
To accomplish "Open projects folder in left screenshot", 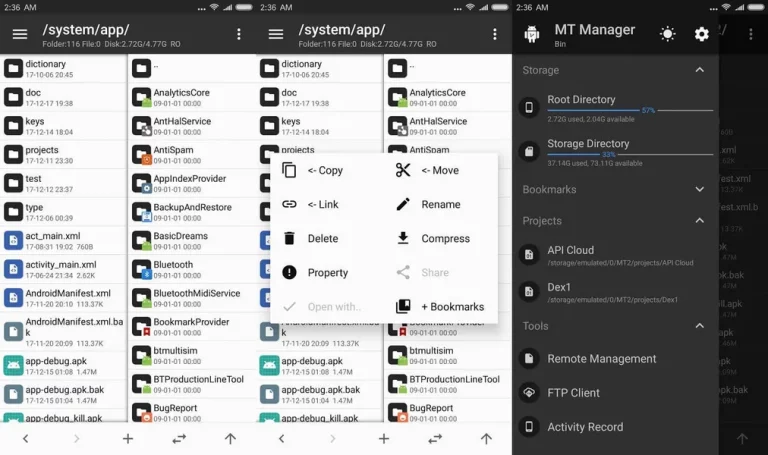I will [64, 155].
